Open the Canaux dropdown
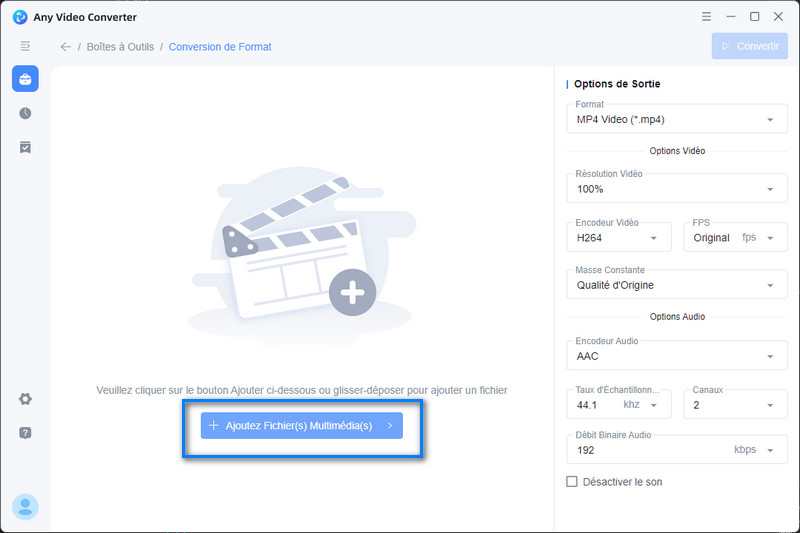This screenshot has width=800, height=533. point(735,405)
